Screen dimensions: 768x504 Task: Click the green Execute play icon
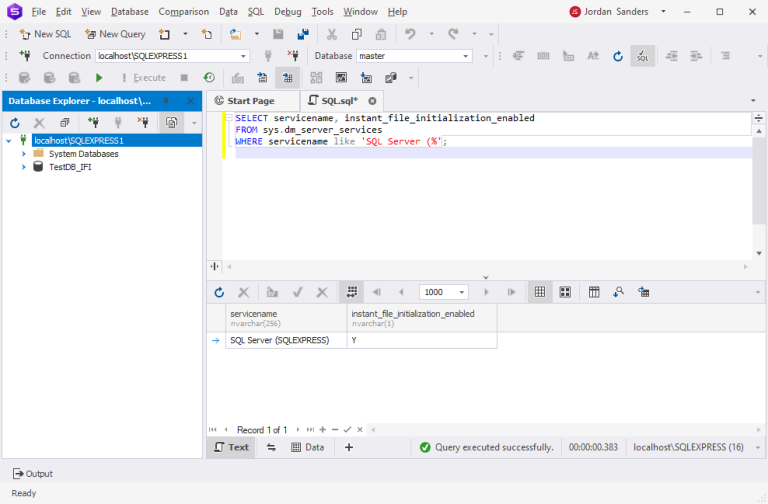99,78
